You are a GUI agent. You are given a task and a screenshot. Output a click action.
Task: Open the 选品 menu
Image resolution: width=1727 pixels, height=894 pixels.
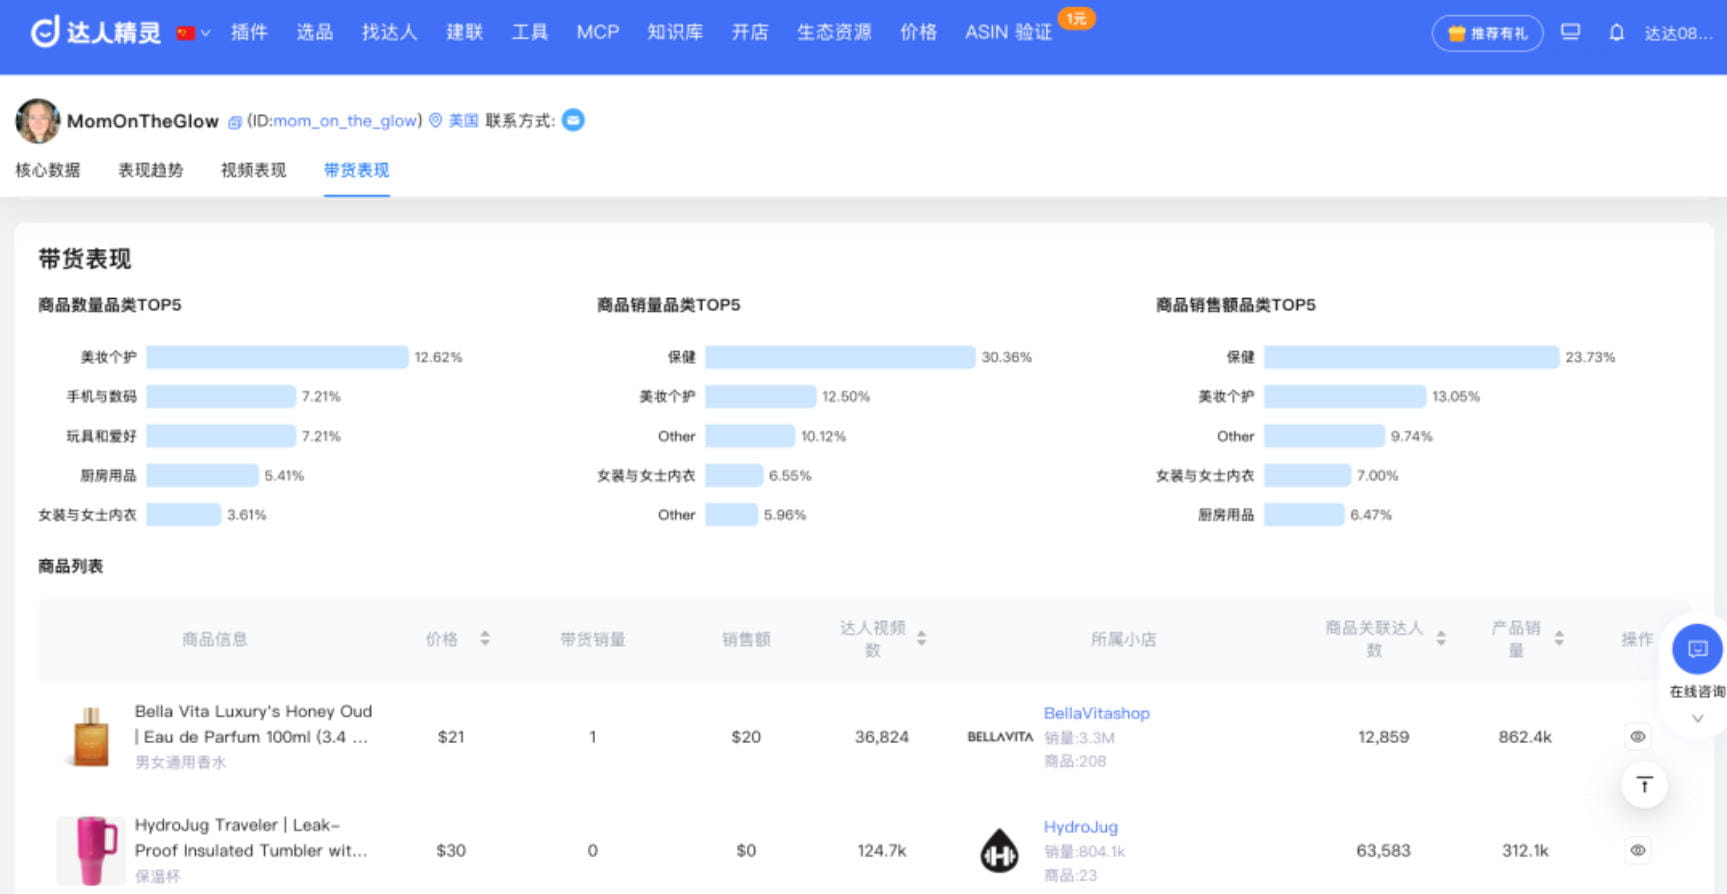tap(314, 32)
